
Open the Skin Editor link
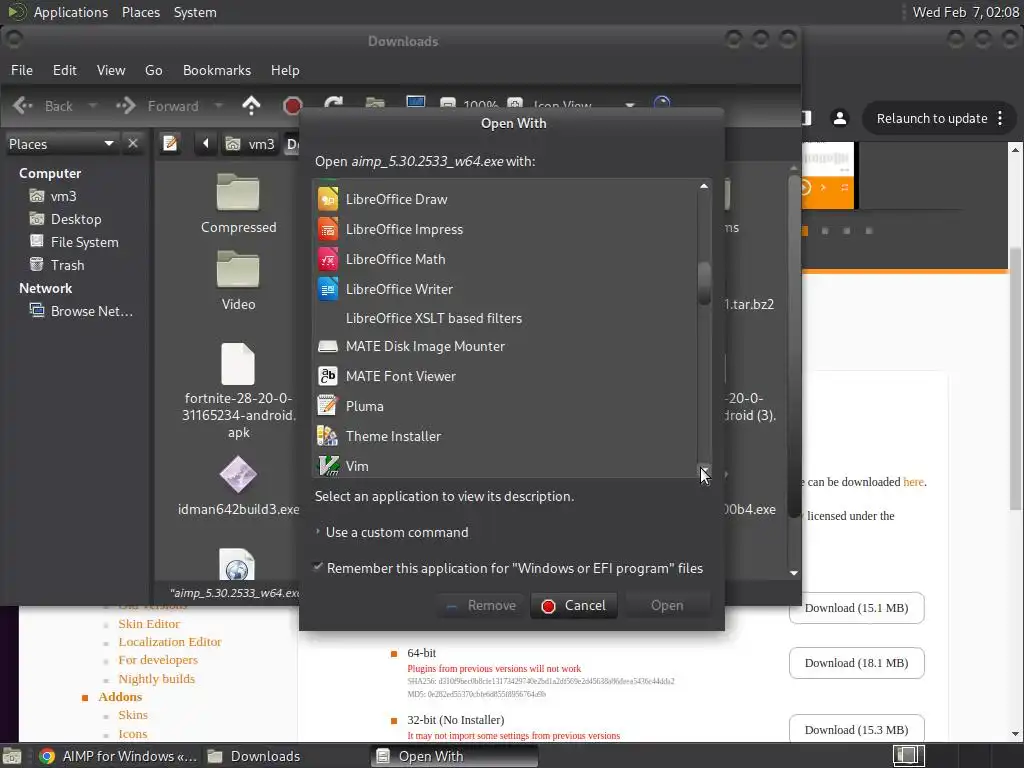[149, 624]
